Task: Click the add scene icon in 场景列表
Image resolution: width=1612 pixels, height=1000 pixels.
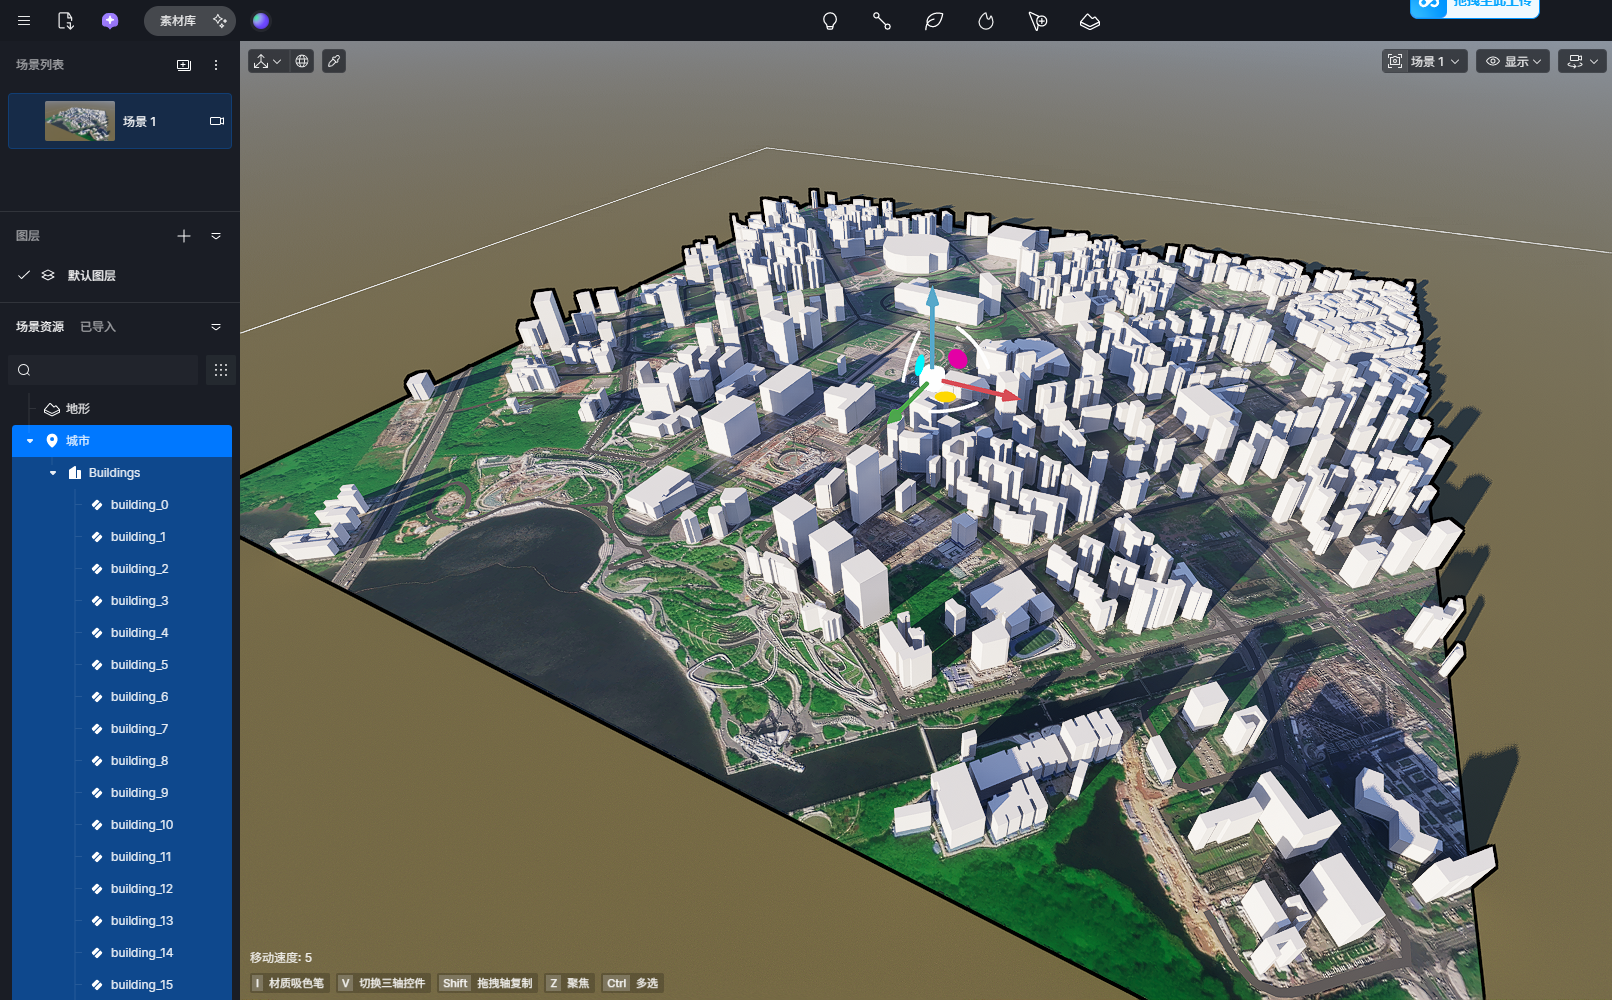Action: 184,65
